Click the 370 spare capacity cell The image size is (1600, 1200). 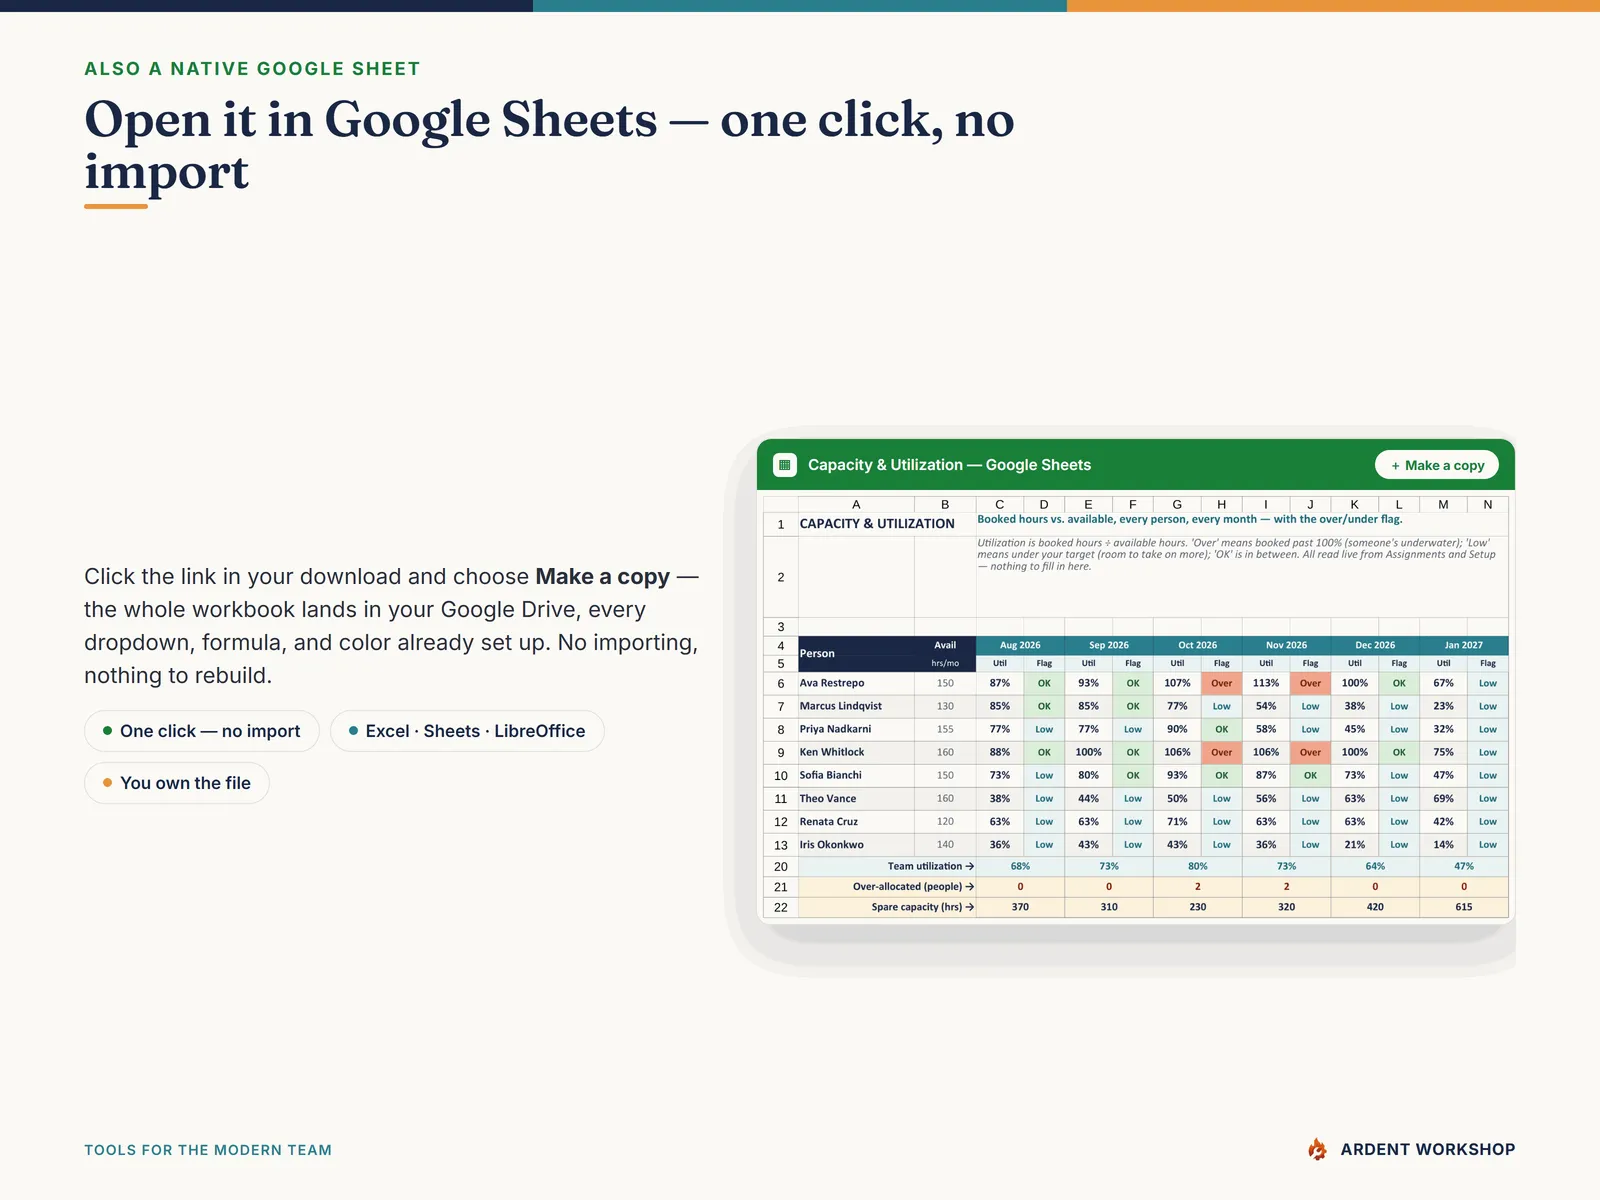tap(1020, 907)
